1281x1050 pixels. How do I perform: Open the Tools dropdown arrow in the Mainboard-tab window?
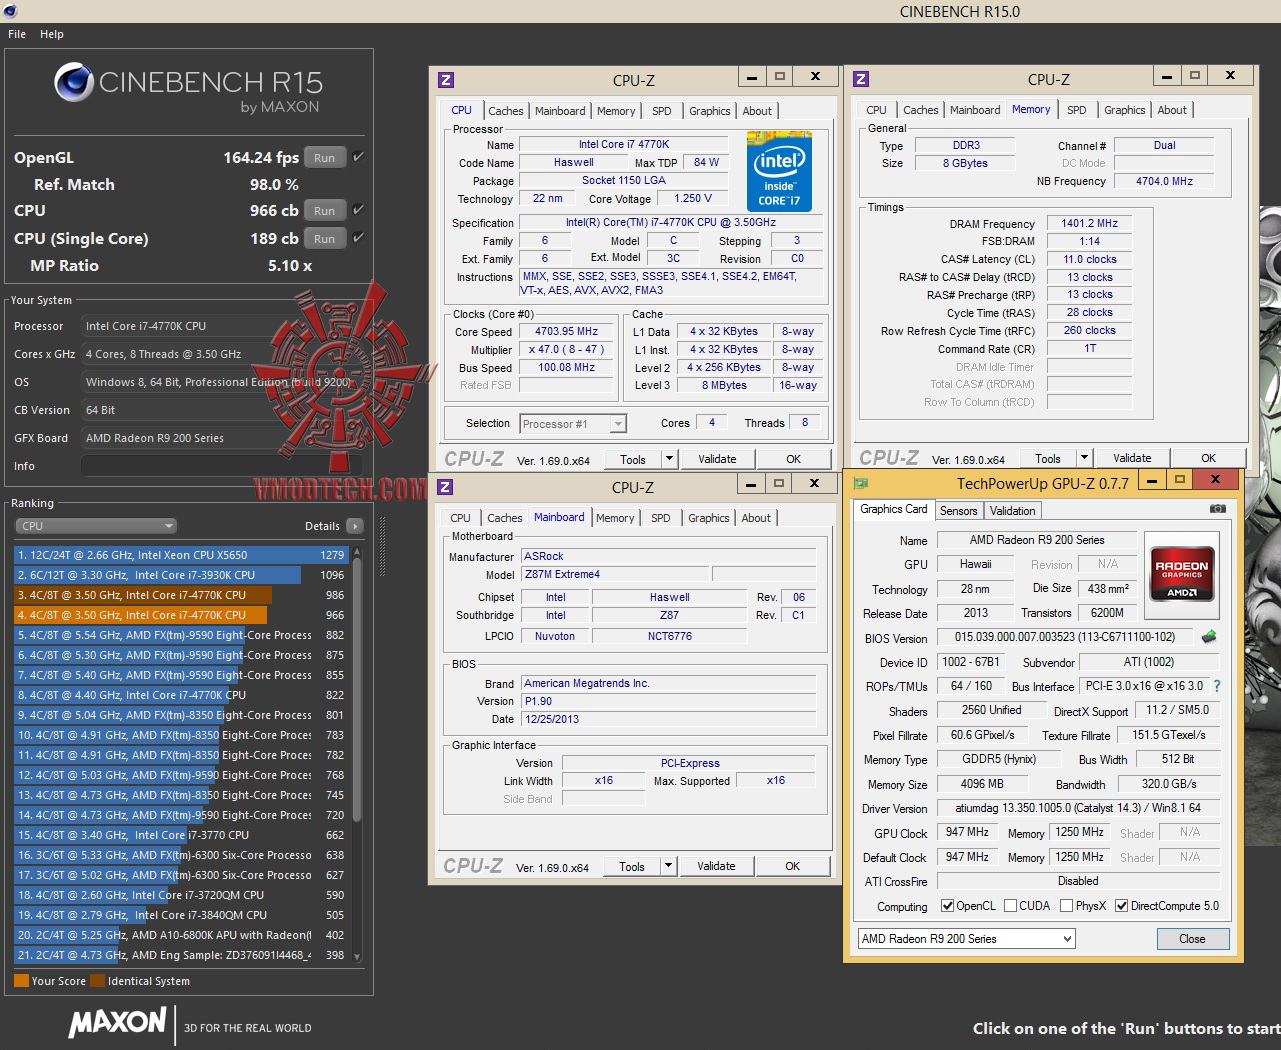tap(668, 866)
